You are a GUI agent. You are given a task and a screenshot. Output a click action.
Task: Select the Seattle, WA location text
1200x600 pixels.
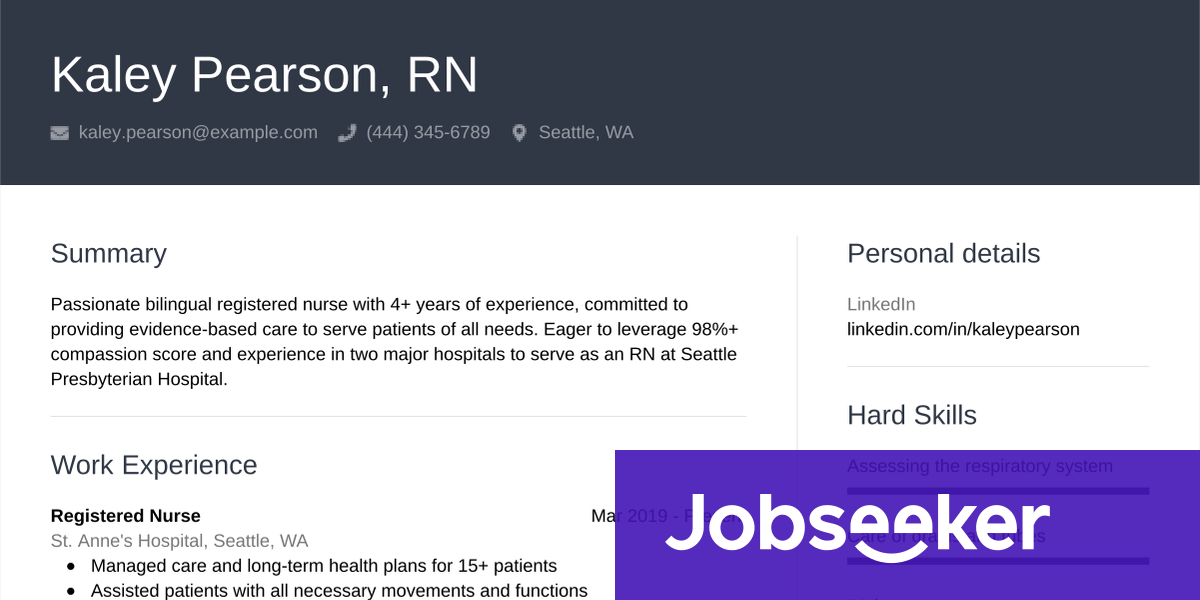click(x=585, y=133)
